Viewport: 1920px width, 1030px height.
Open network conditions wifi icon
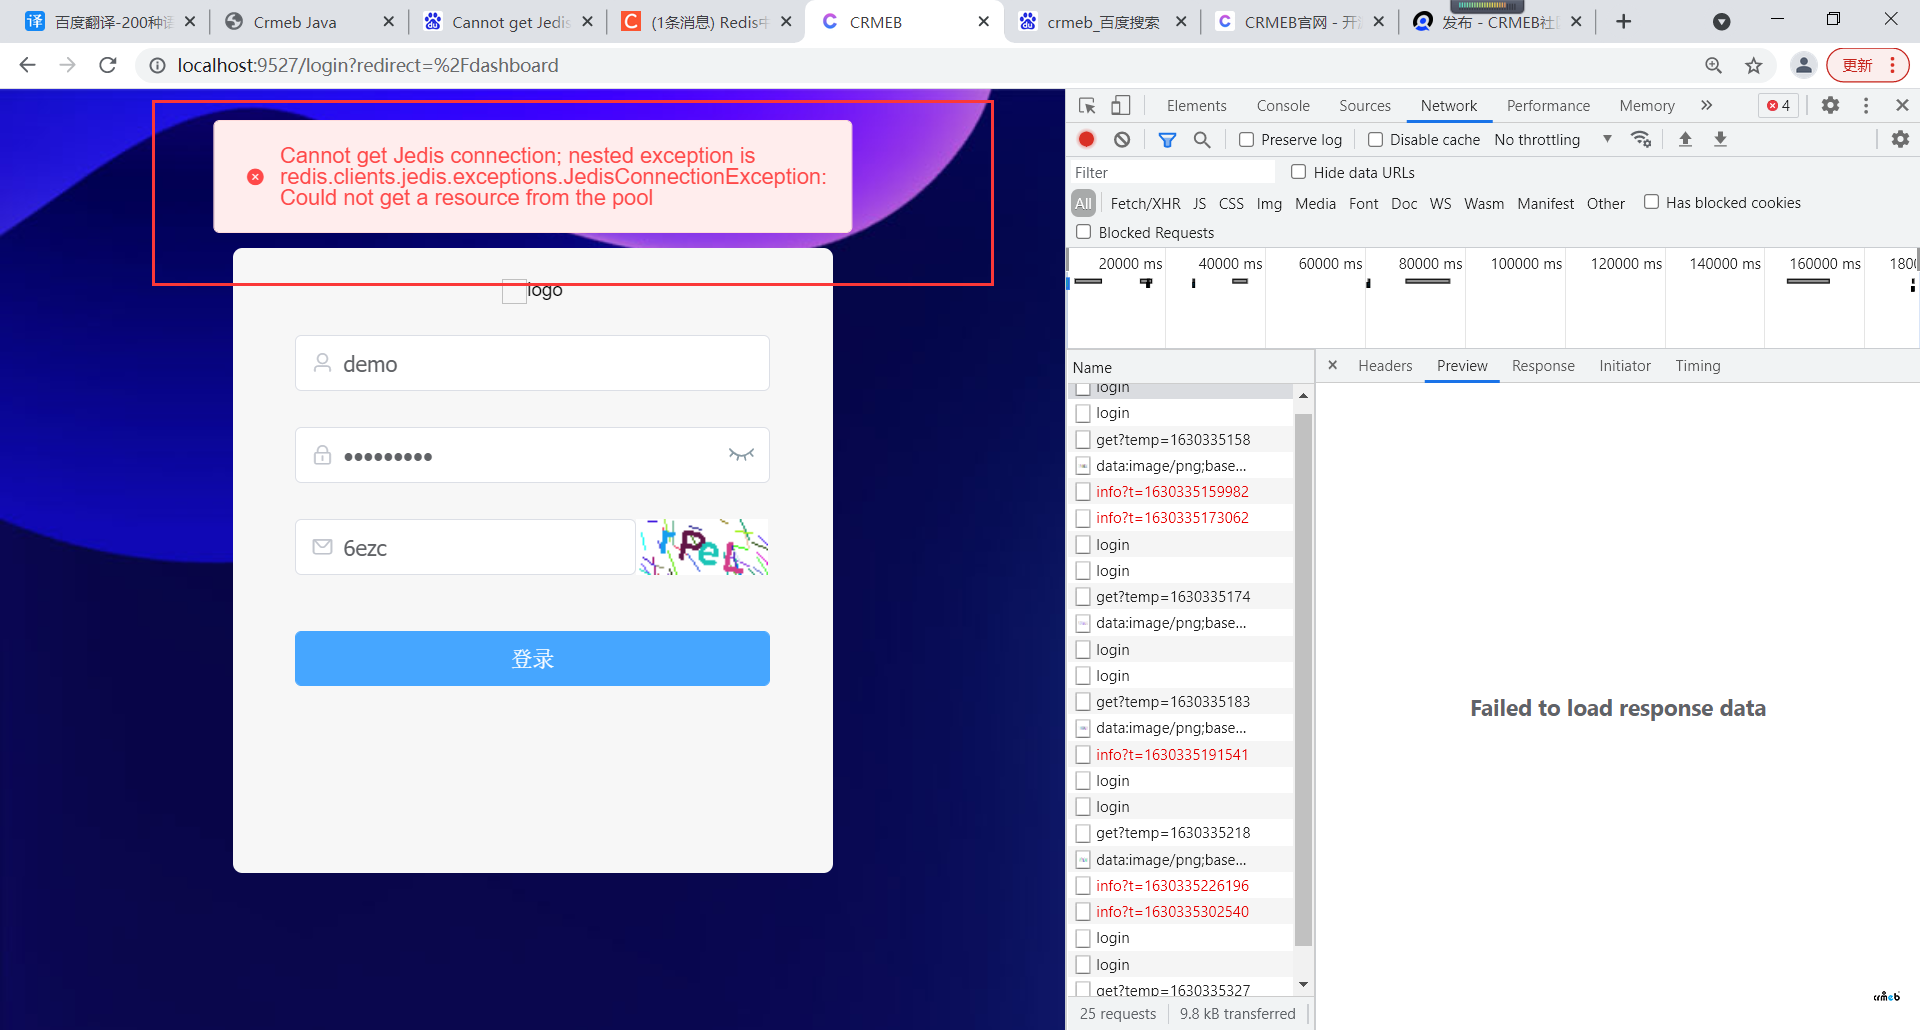click(x=1641, y=139)
